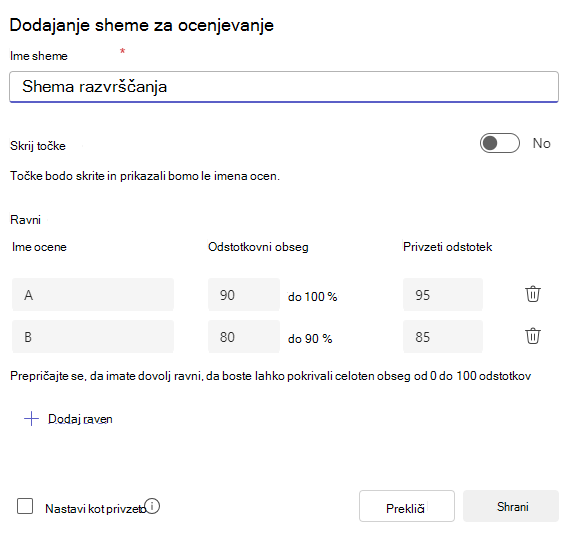This screenshot has height=536, width=574.
Task: Click the Prekliči button
Action: pos(407,506)
